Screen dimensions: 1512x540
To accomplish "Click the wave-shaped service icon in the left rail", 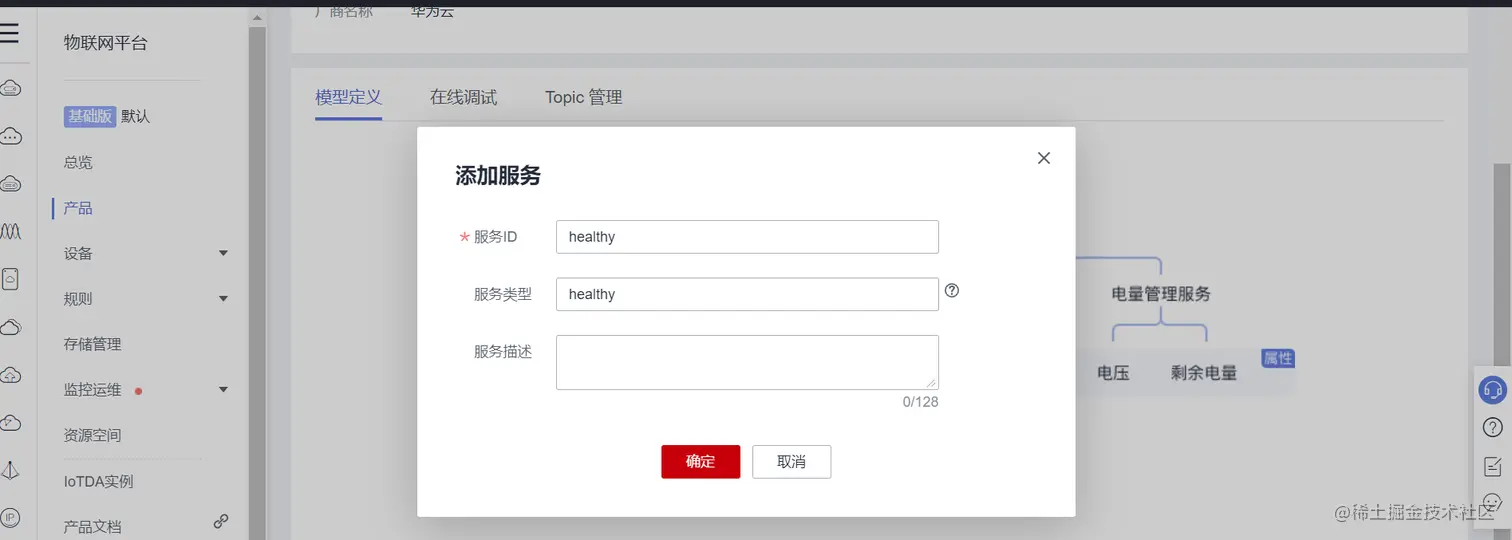I will [10, 231].
